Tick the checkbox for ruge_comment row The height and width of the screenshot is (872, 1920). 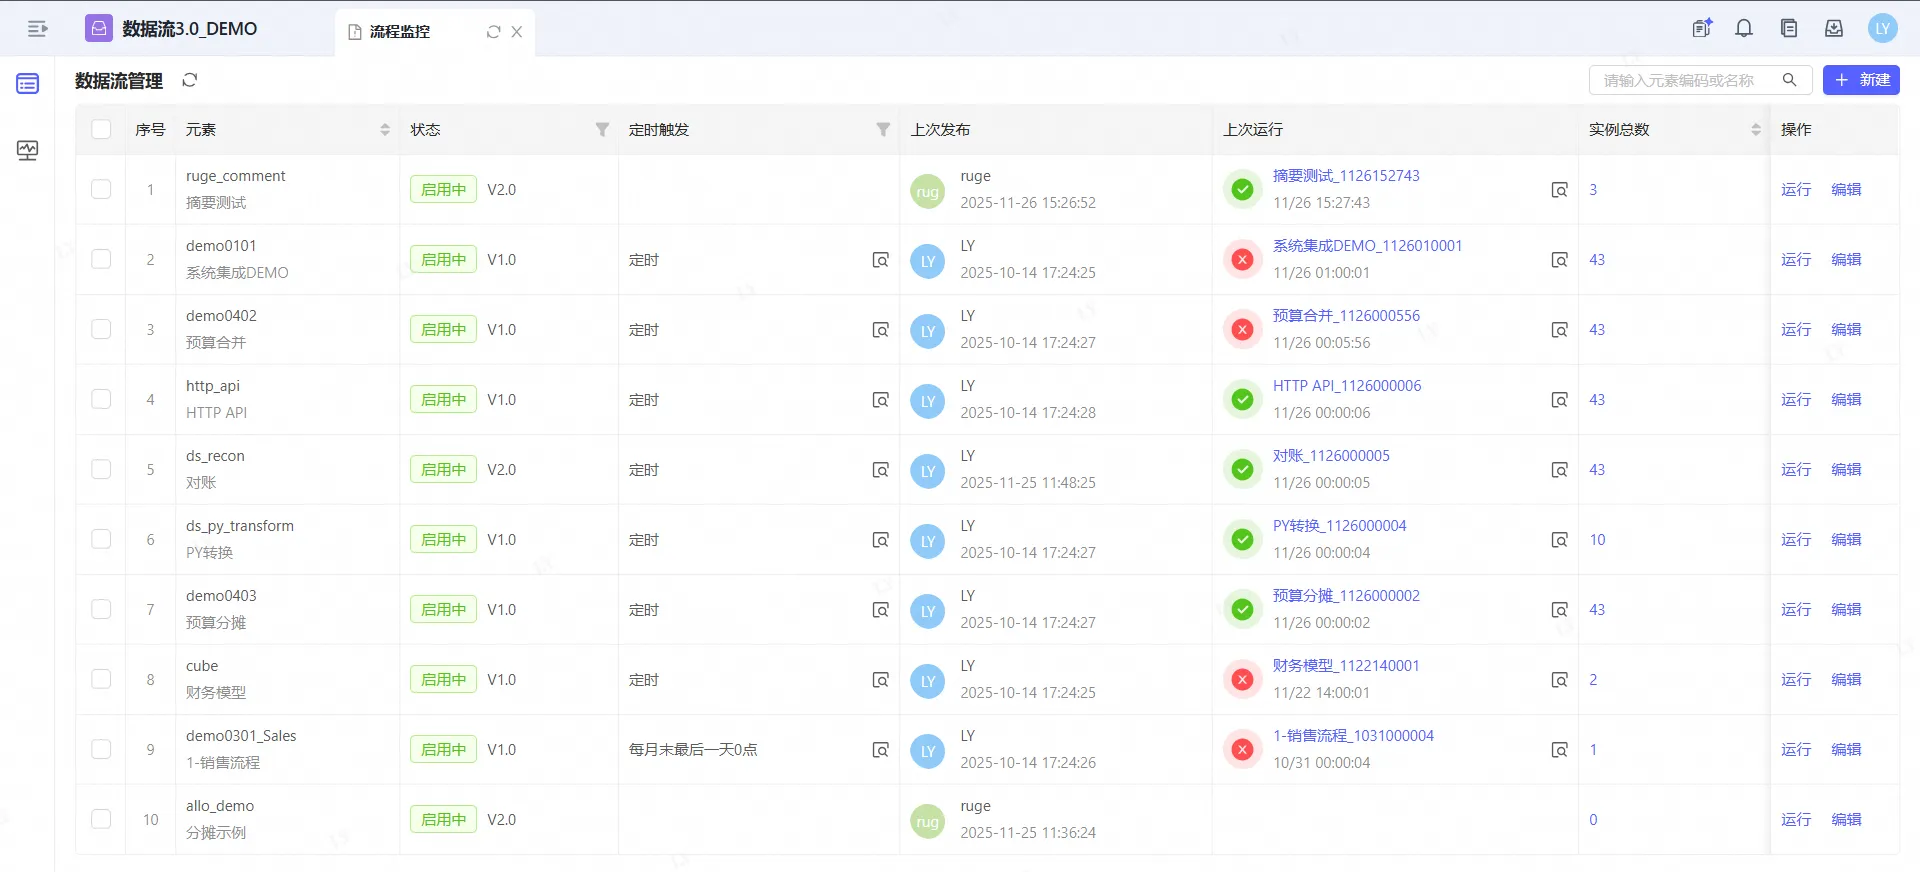pyautogui.click(x=101, y=189)
